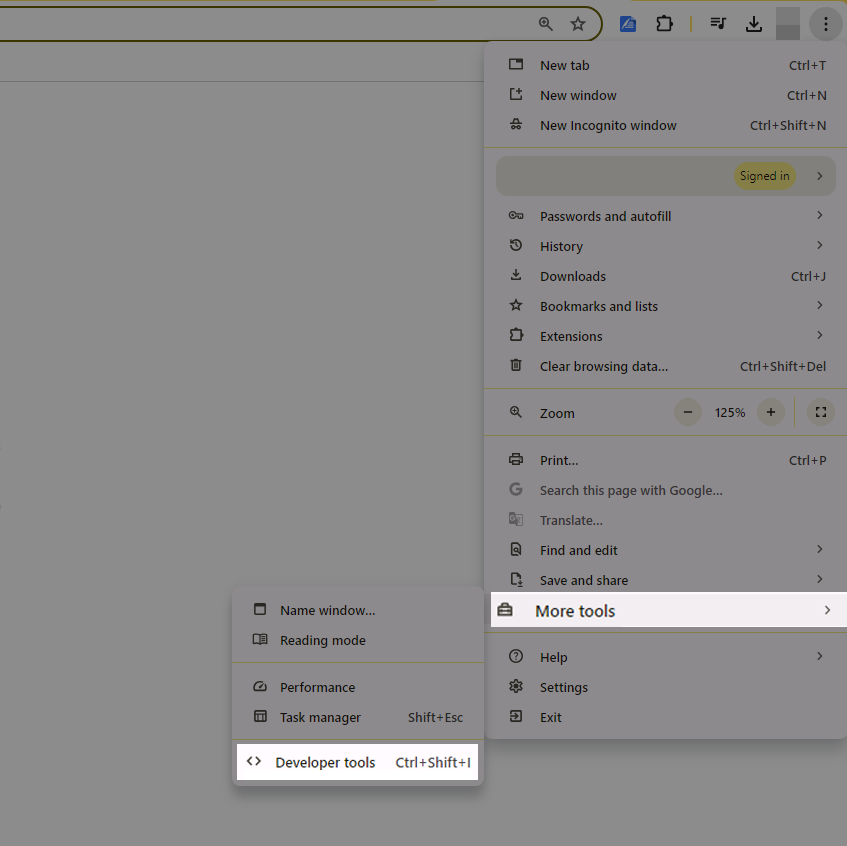Screen dimensions: 847x846
Task: Click the Help question mark icon
Action: [516, 656]
